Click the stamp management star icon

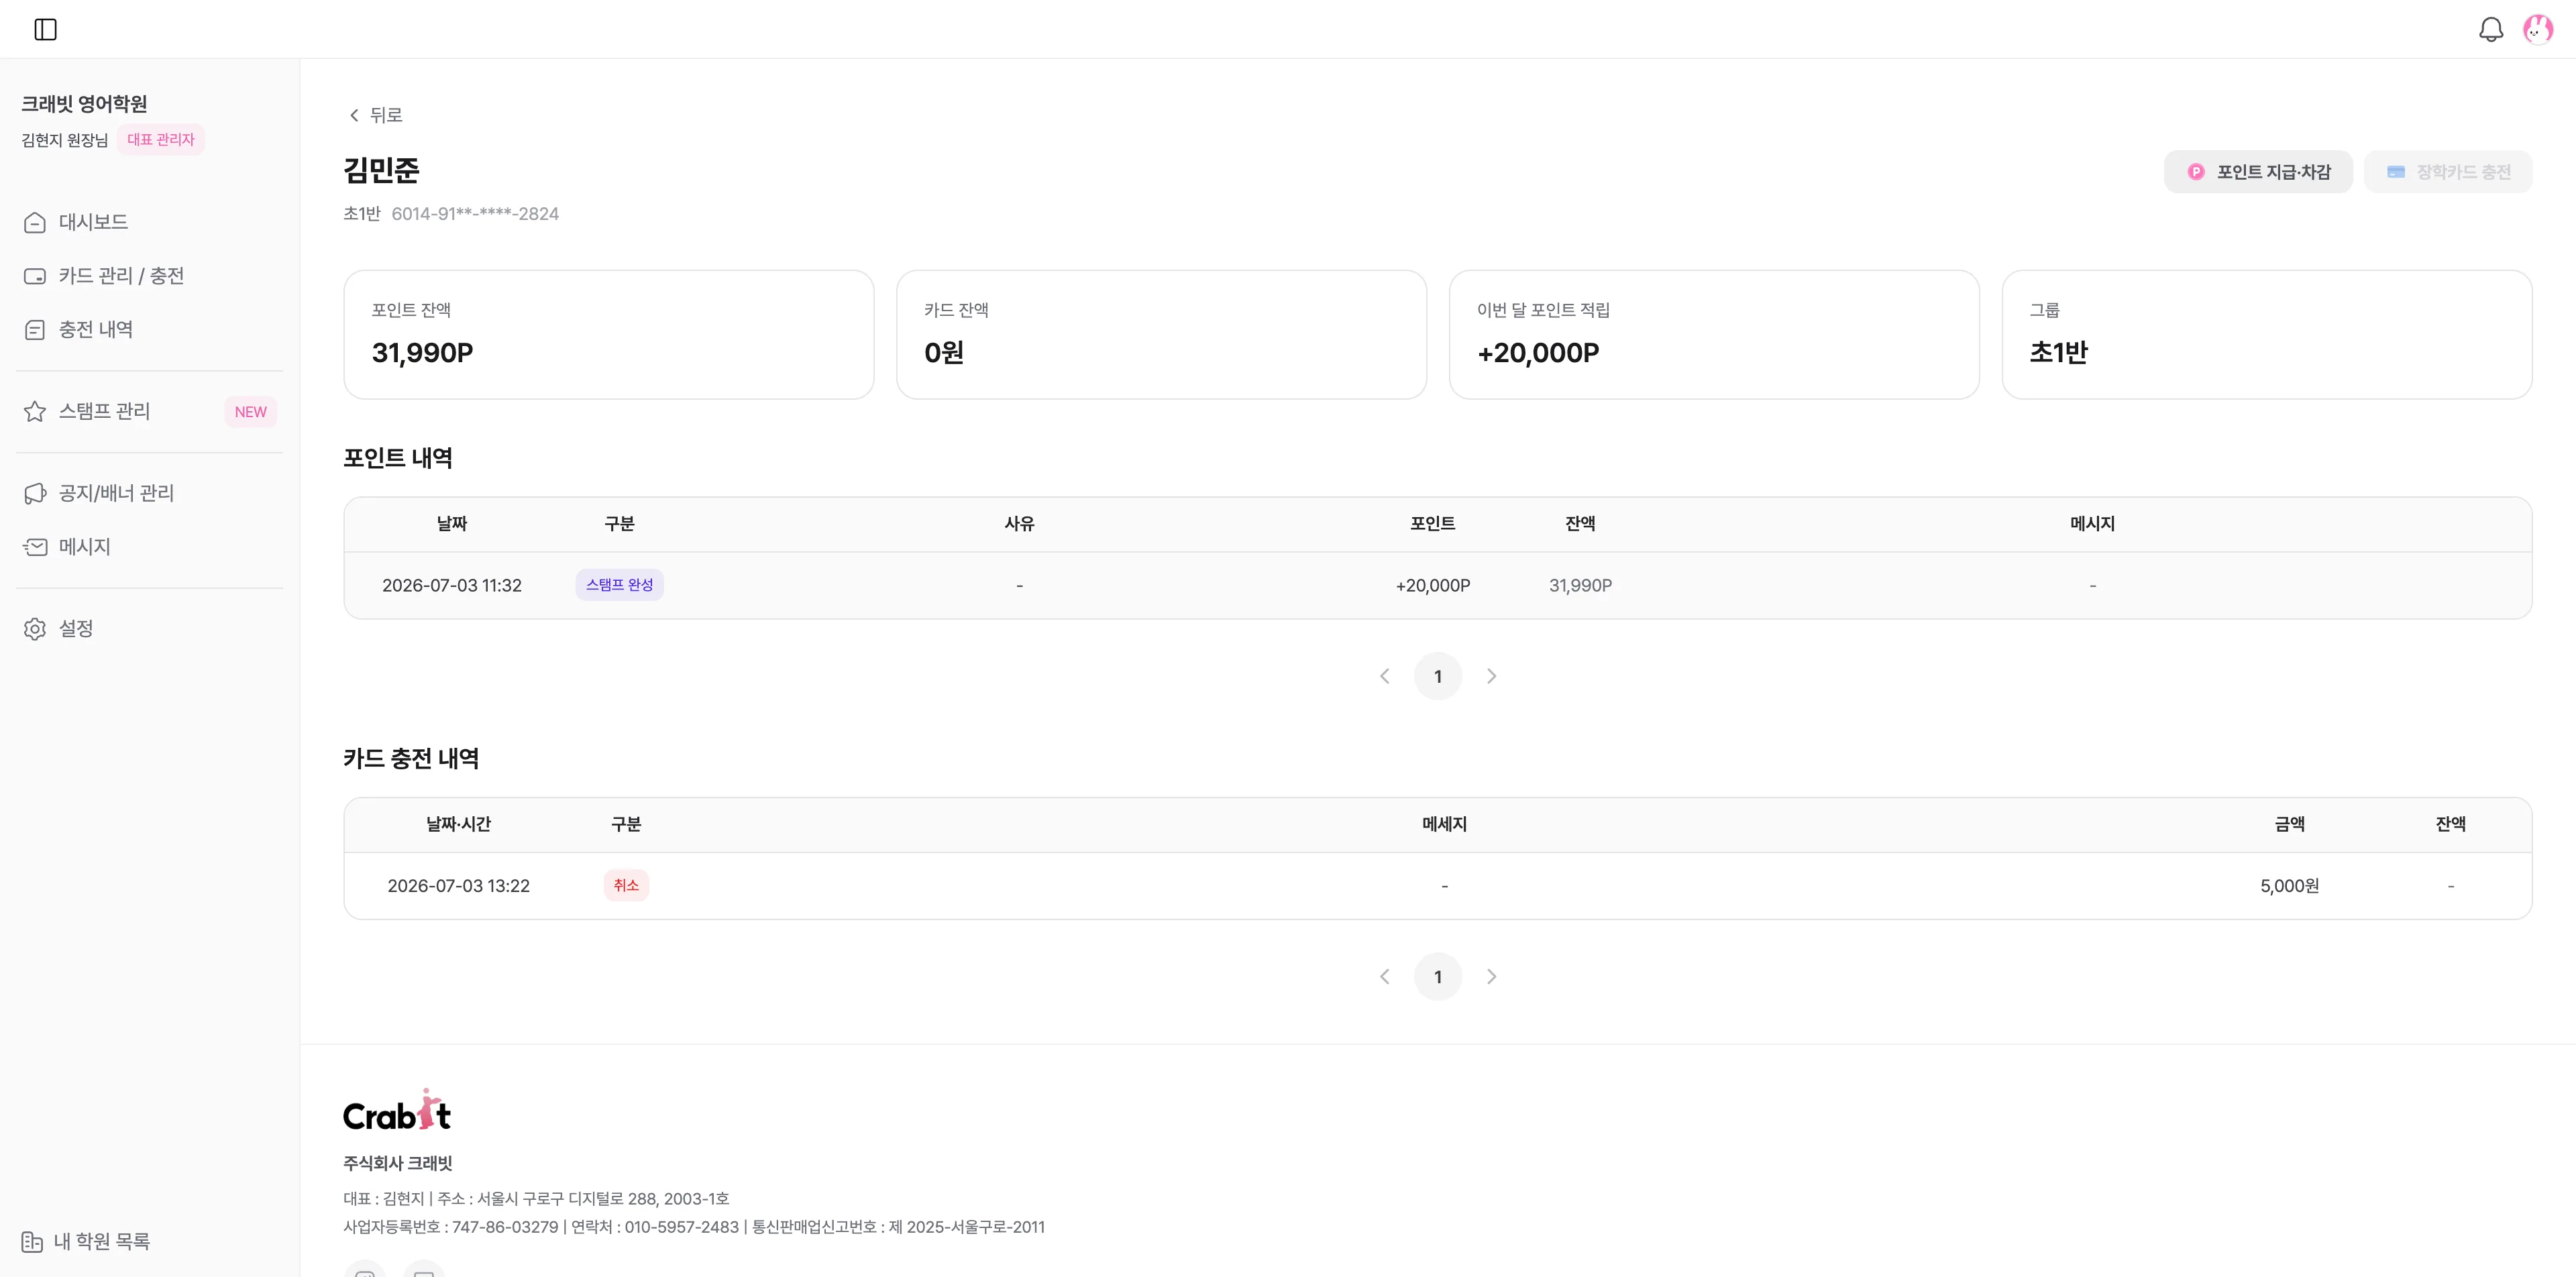point(35,411)
